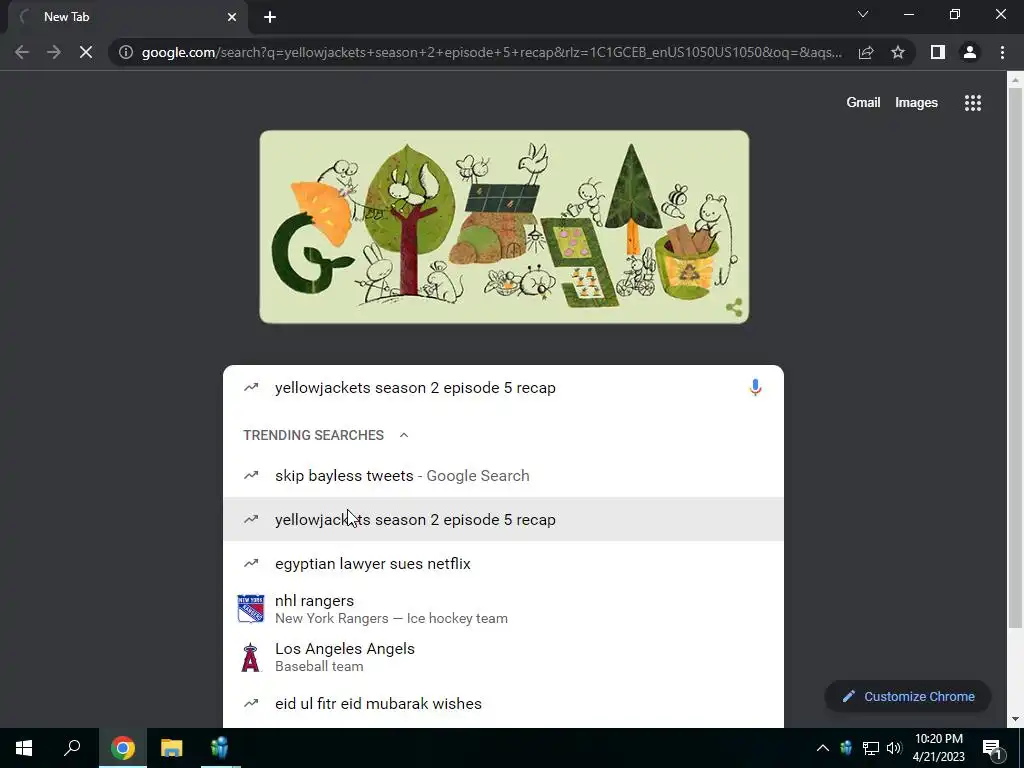This screenshot has height=768, width=1024.
Task: Open the volume control in tray
Action: coord(894,748)
